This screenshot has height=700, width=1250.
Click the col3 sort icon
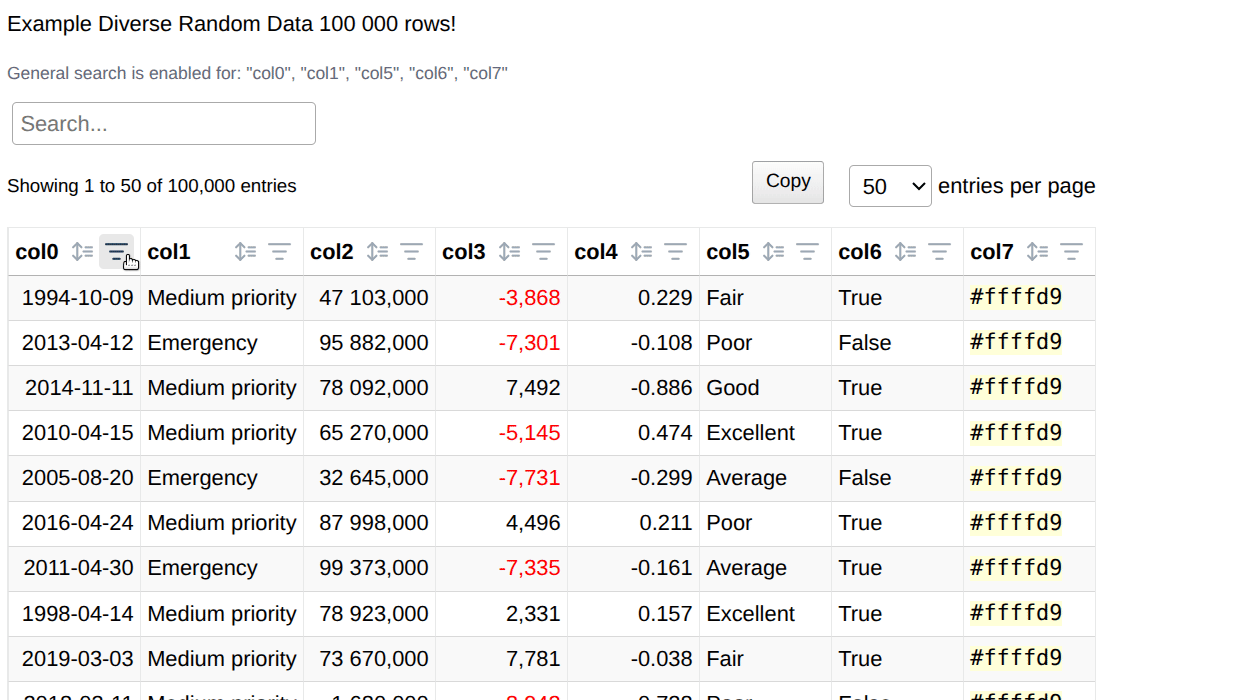pyautogui.click(x=509, y=252)
